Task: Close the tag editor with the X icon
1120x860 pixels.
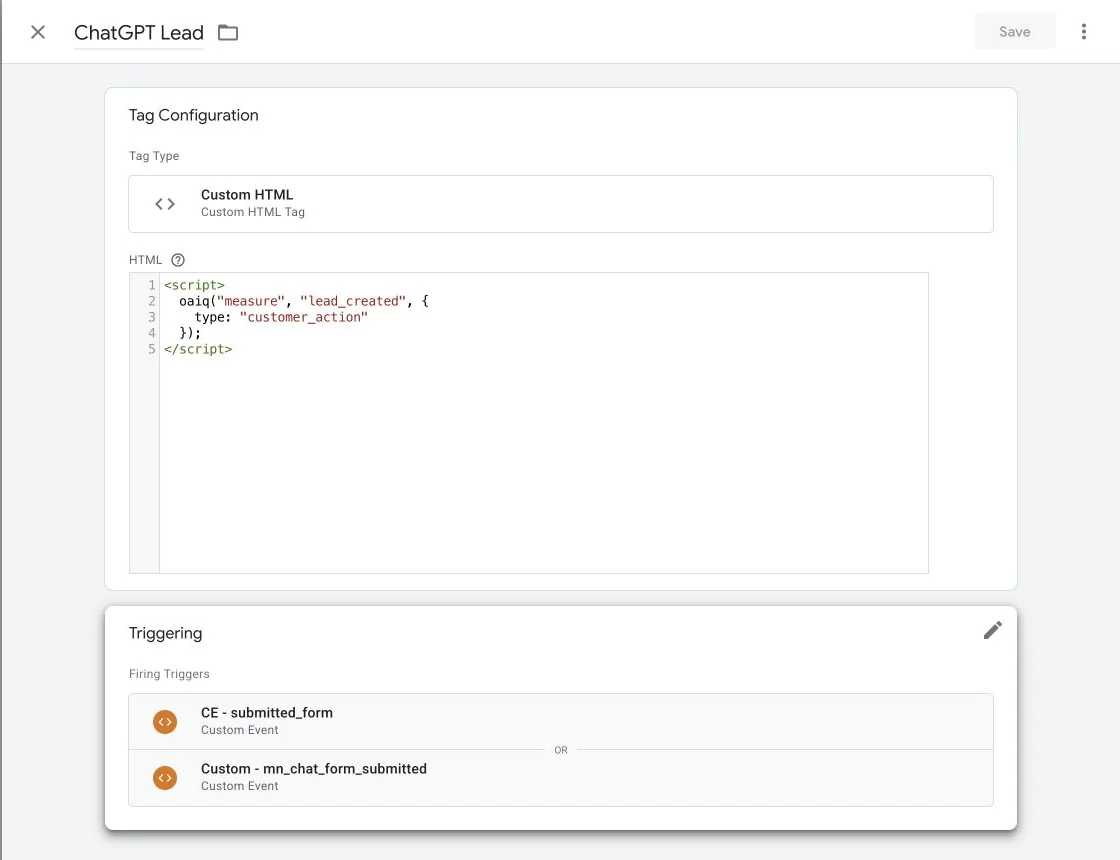Action: click(x=38, y=32)
